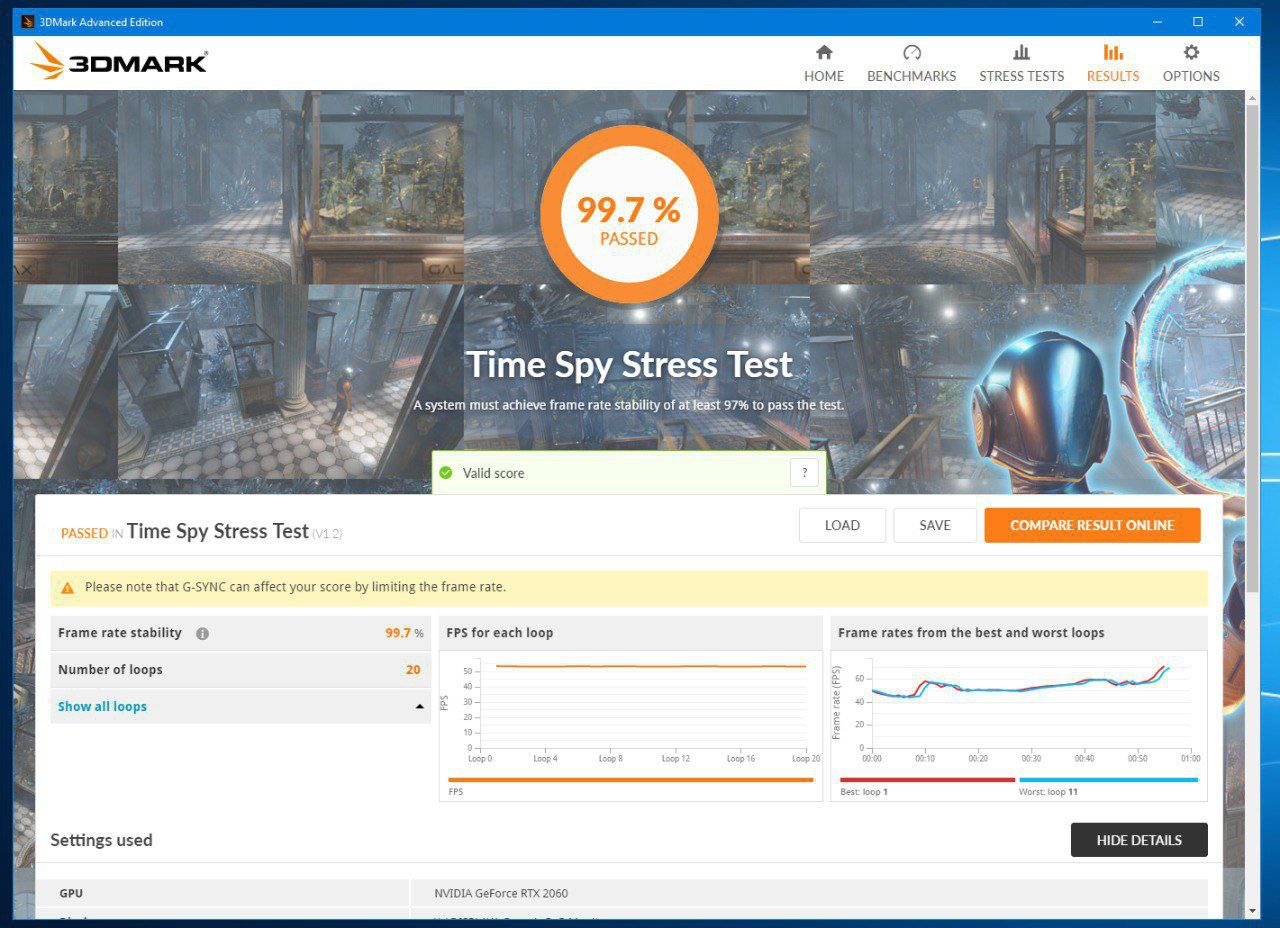Open the HOME tab
Image resolution: width=1280 pixels, height=928 pixels.
(x=824, y=64)
